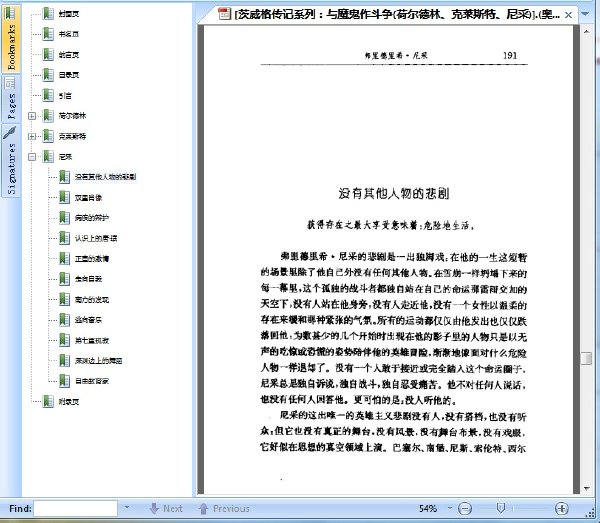Jump to bookmark 认识上的唐璜
The image size is (600, 523).
96,238
